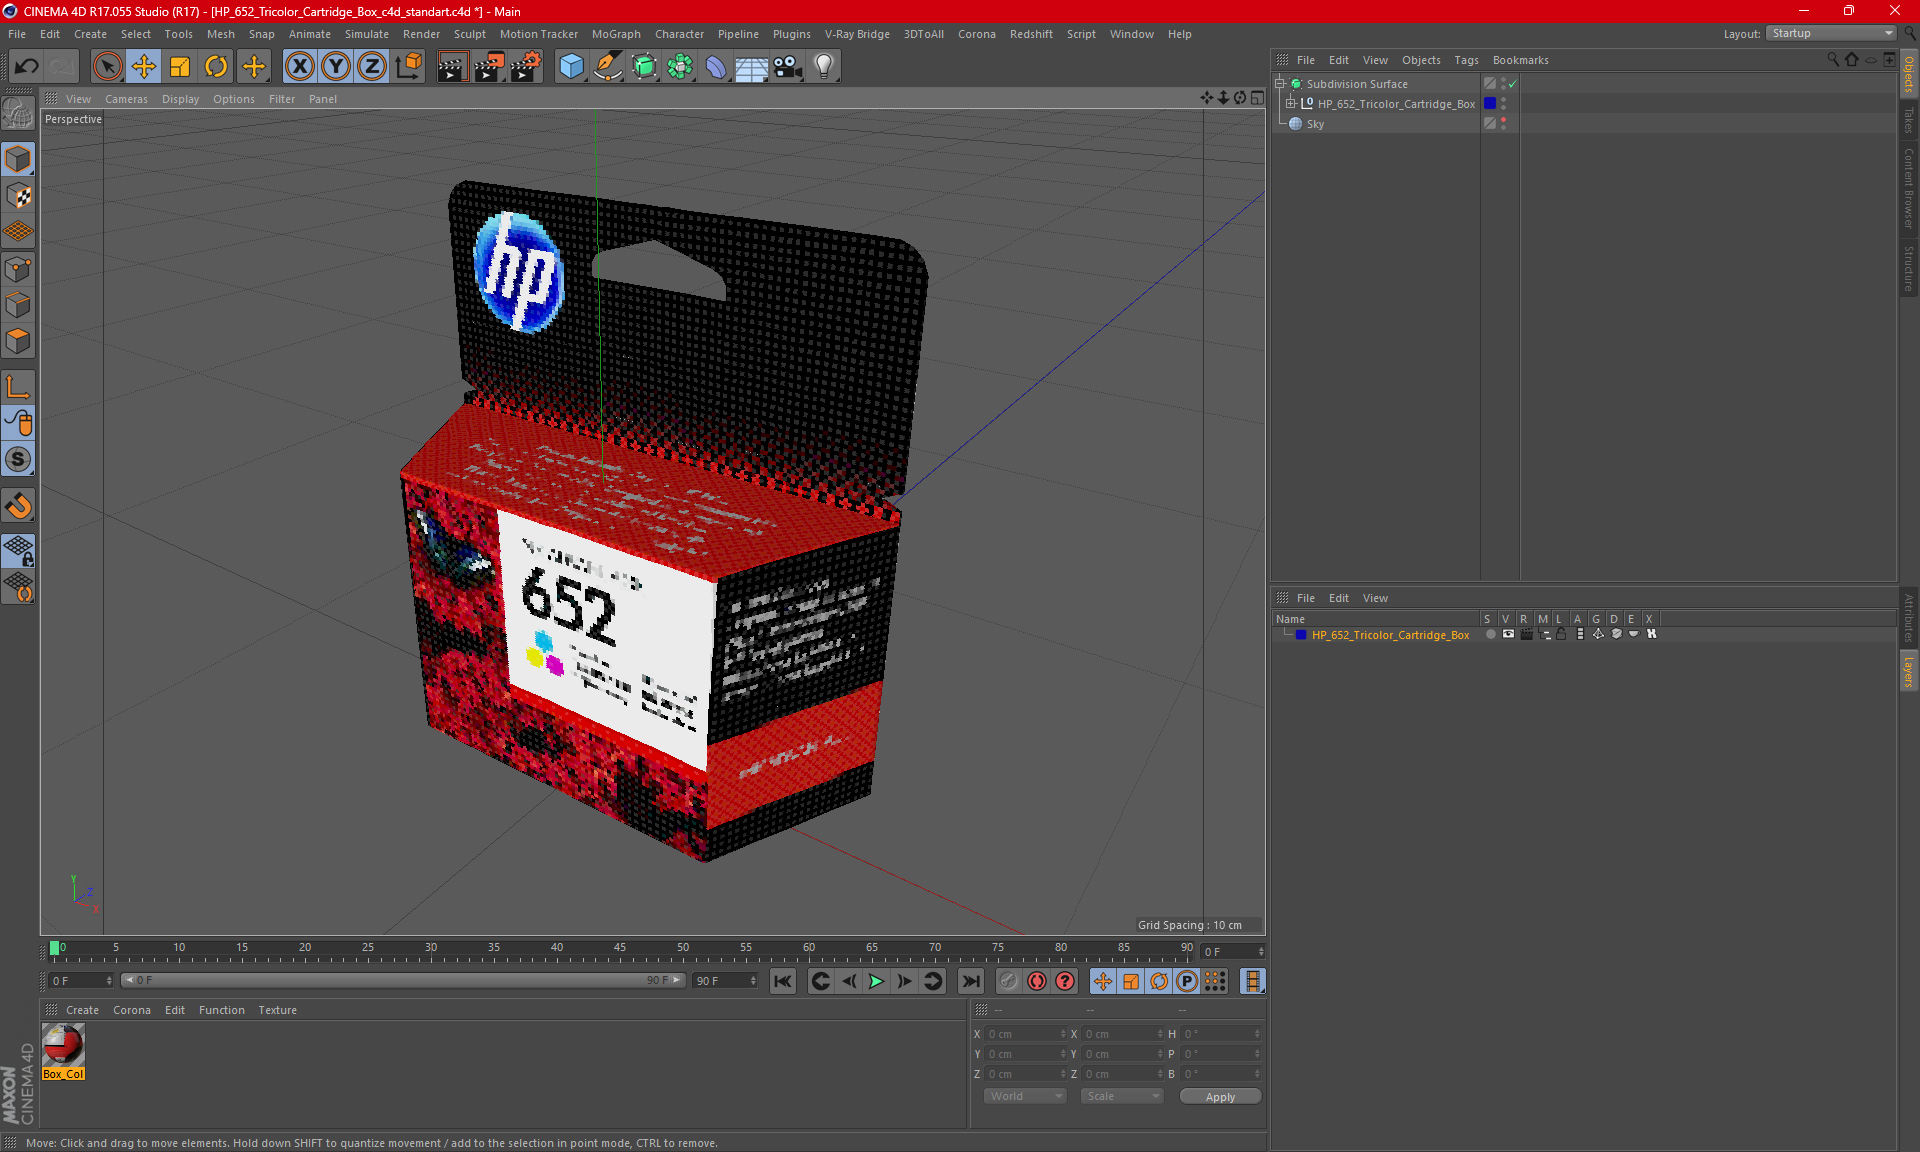Image resolution: width=1920 pixels, height=1152 pixels.
Task: Click the blue layer color swatch
Action: click(x=1301, y=635)
